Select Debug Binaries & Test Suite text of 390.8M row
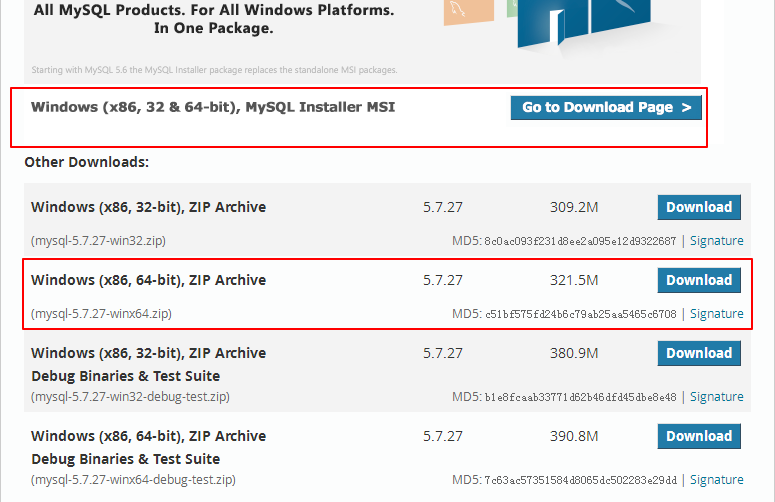 (x=126, y=459)
